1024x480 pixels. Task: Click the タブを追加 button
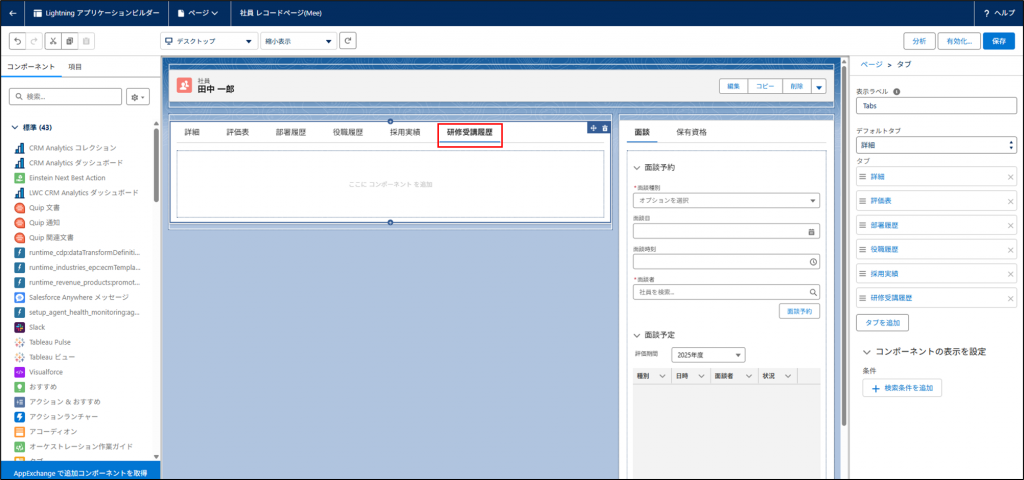click(x=883, y=322)
